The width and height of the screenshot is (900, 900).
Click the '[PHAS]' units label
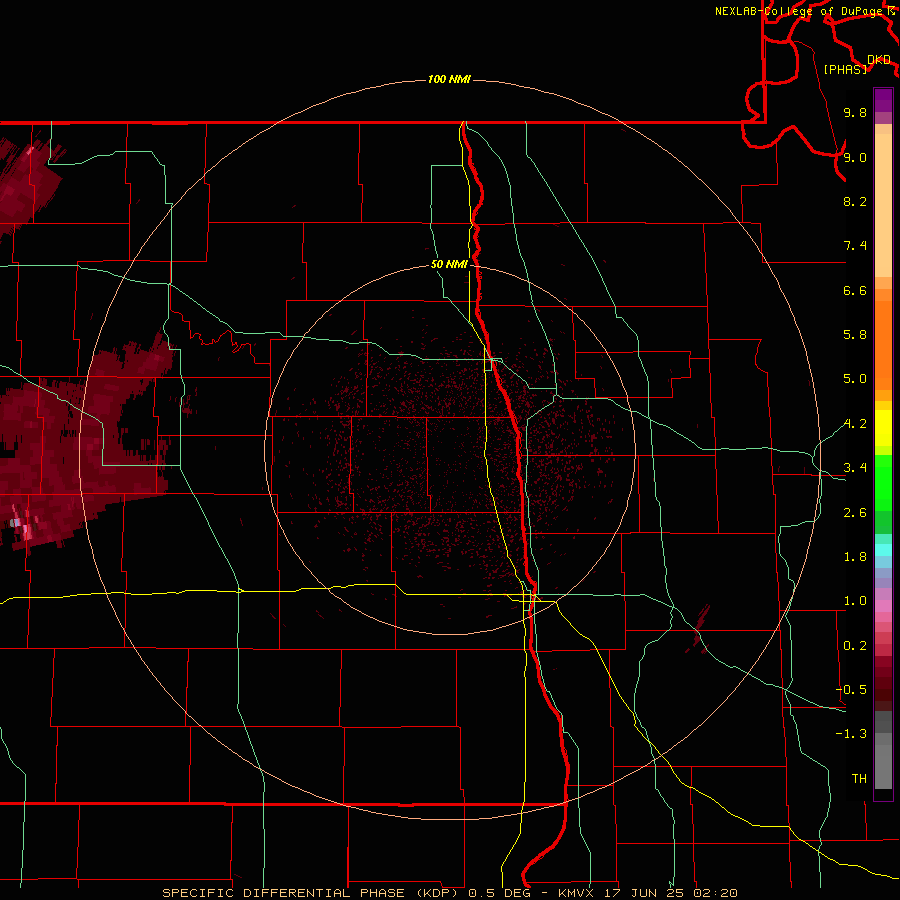[845, 69]
